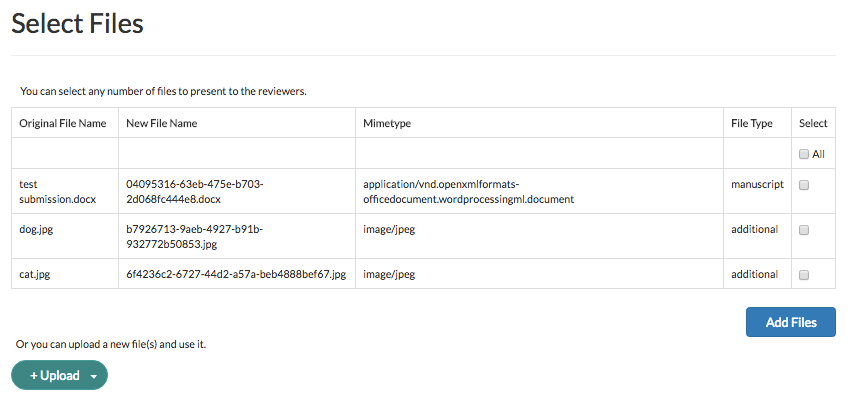Viewport: 851px width, 405px height.
Task: Click the wordprocessingml.document mimetype cell
Action: (x=468, y=192)
